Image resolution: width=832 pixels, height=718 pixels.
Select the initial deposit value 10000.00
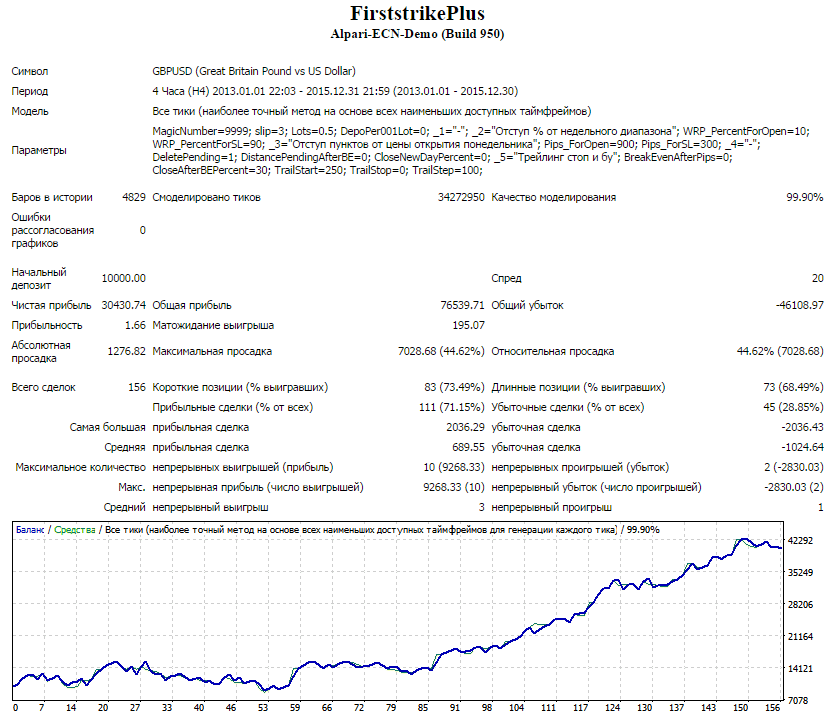(x=124, y=278)
